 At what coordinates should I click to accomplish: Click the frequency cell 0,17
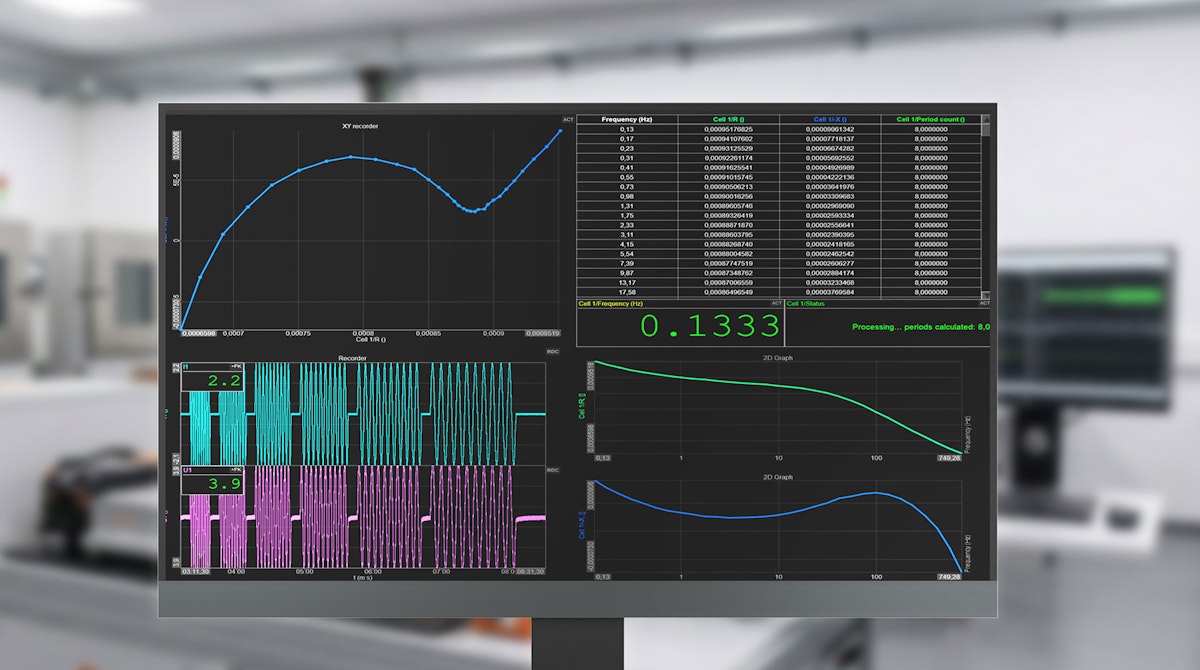pyautogui.click(x=627, y=138)
